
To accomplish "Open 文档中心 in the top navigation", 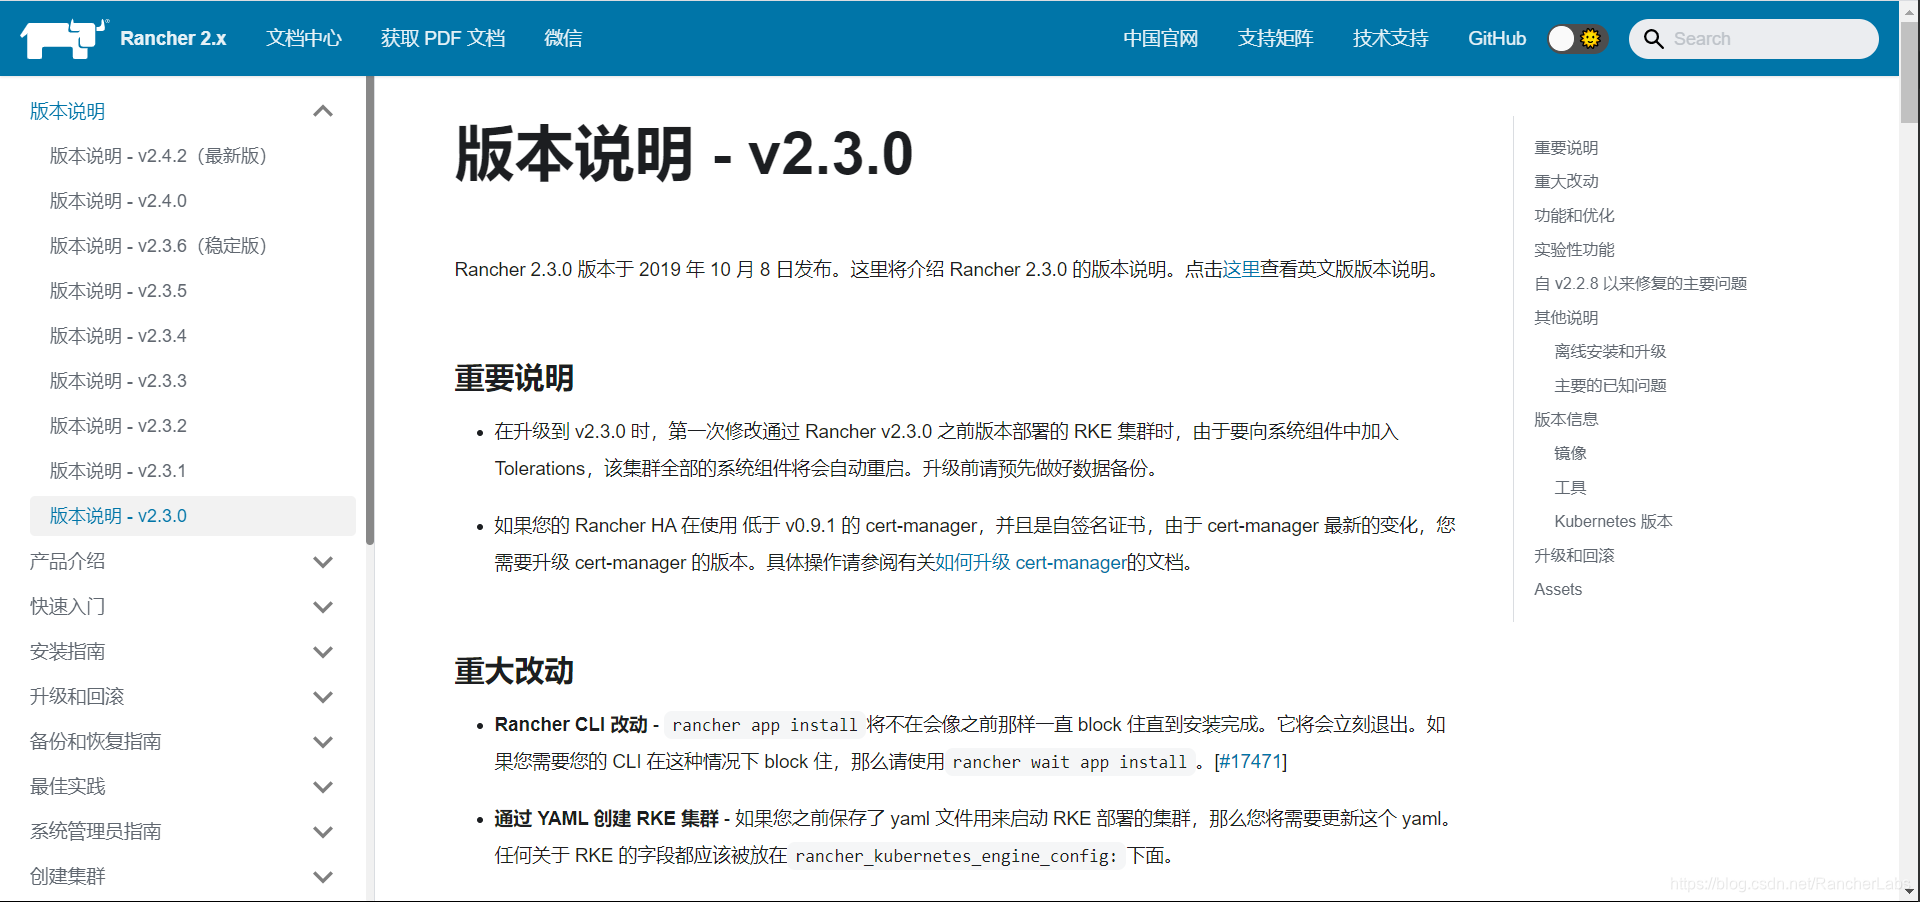I will tap(304, 39).
